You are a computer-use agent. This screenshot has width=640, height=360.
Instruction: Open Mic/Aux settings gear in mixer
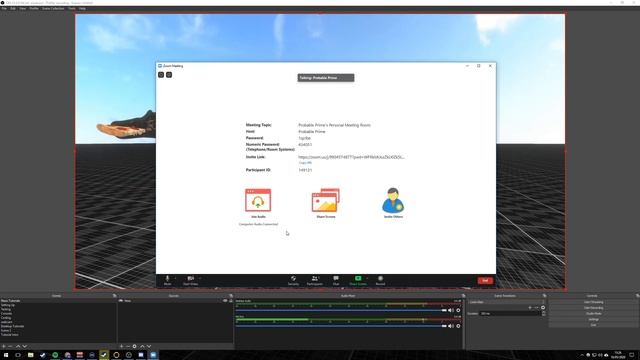pyautogui.click(x=458, y=326)
